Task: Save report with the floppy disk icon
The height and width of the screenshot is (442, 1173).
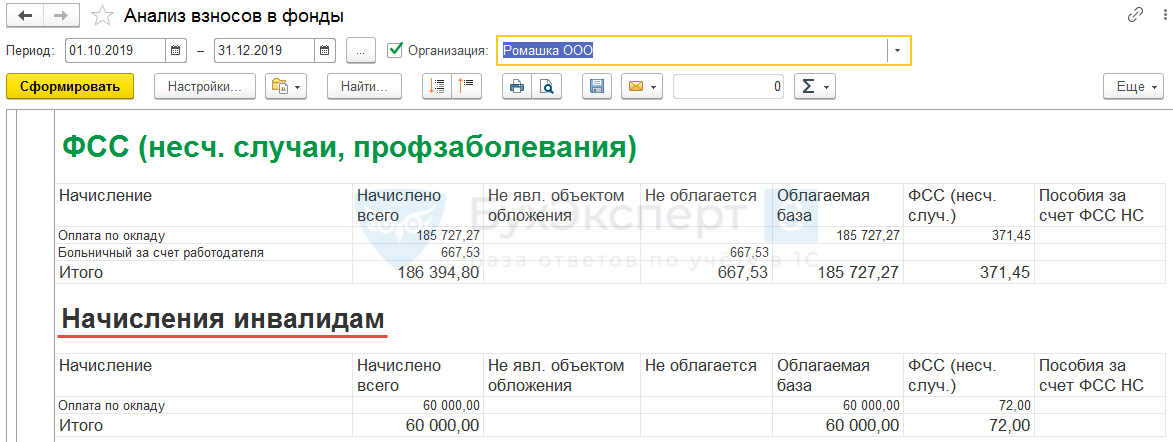Action: pos(597,87)
